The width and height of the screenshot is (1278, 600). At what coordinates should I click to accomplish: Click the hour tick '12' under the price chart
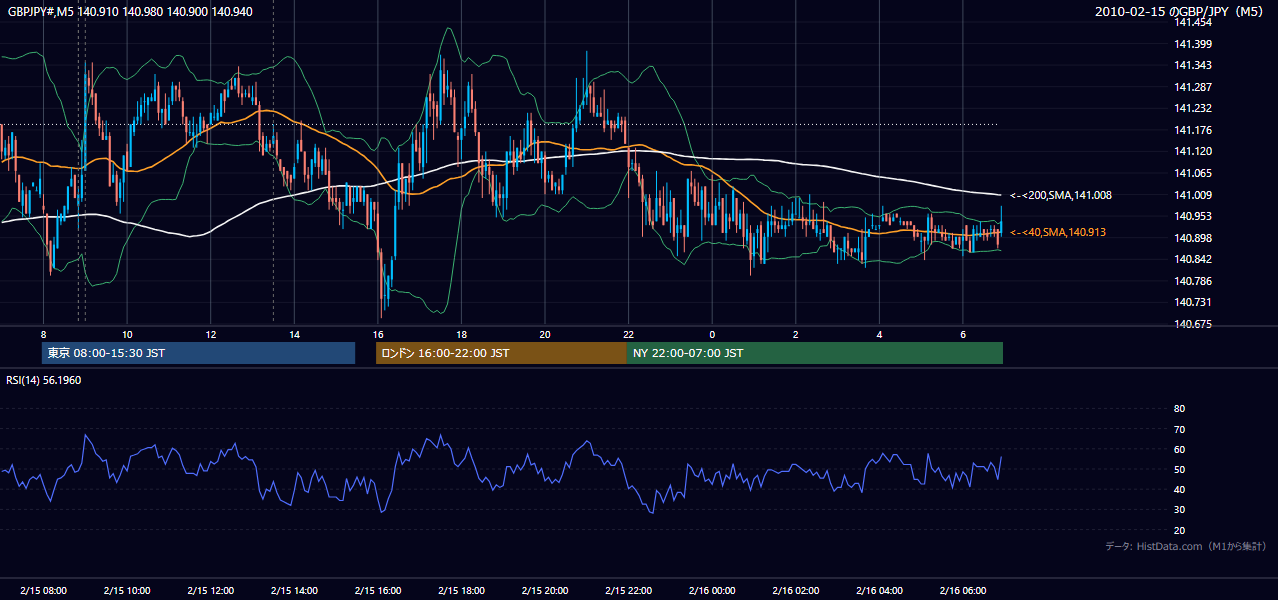(x=210, y=334)
